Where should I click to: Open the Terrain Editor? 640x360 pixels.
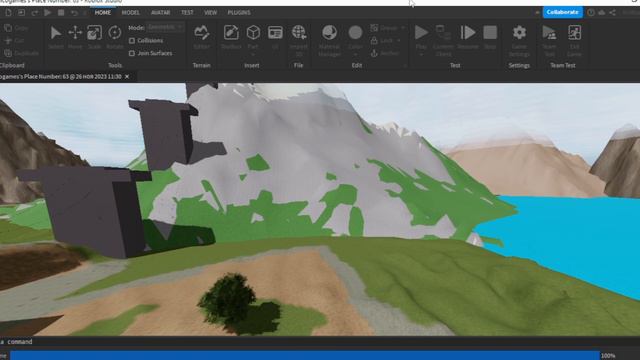coord(202,33)
